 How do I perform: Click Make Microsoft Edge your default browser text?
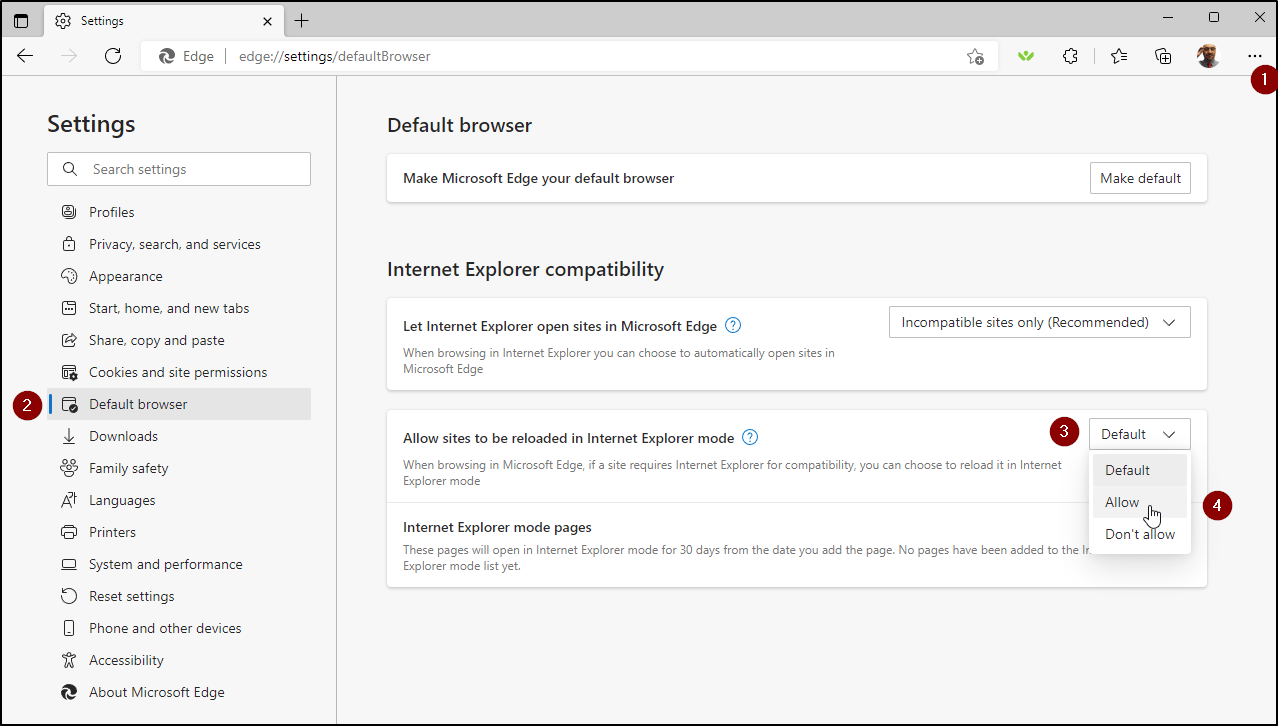pos(539,178)
